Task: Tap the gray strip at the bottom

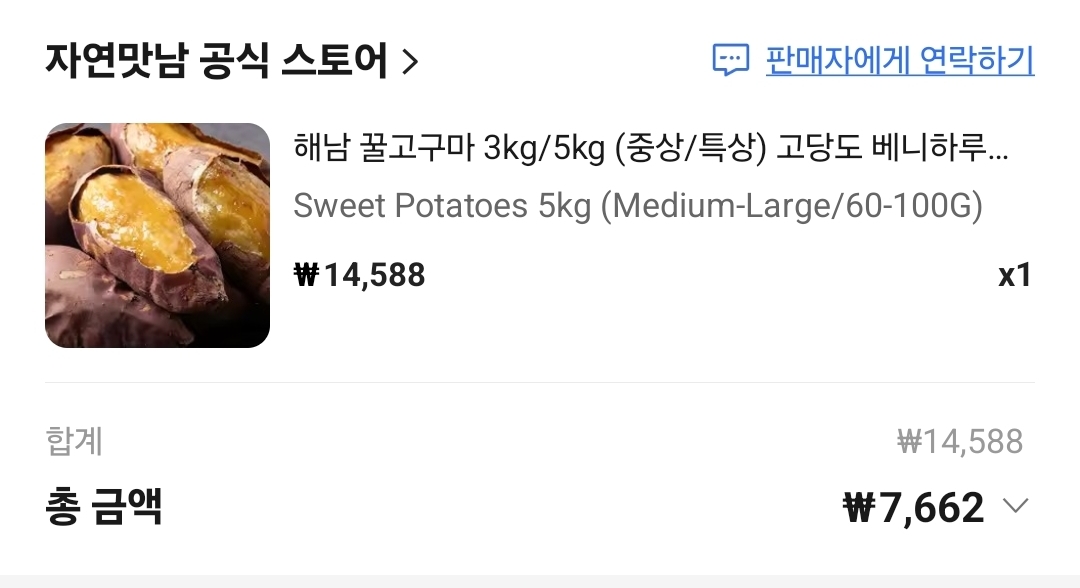Action: (x=540, y=581)
